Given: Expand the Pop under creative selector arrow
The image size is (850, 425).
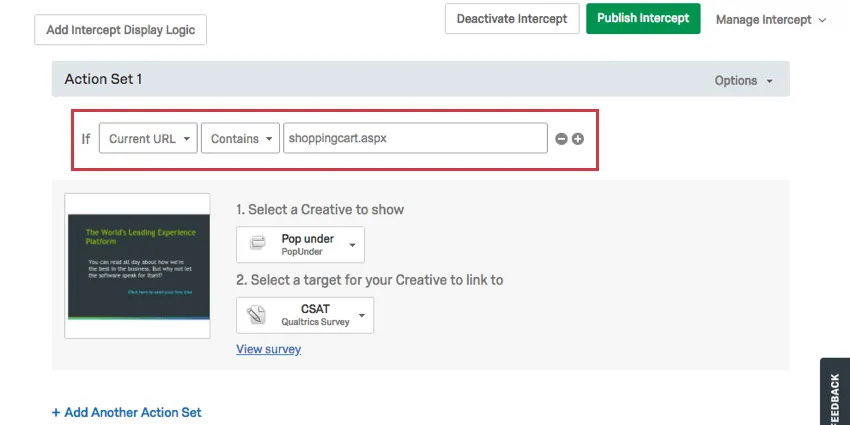Looking at the screenshot, I should [x=352, y=243].
